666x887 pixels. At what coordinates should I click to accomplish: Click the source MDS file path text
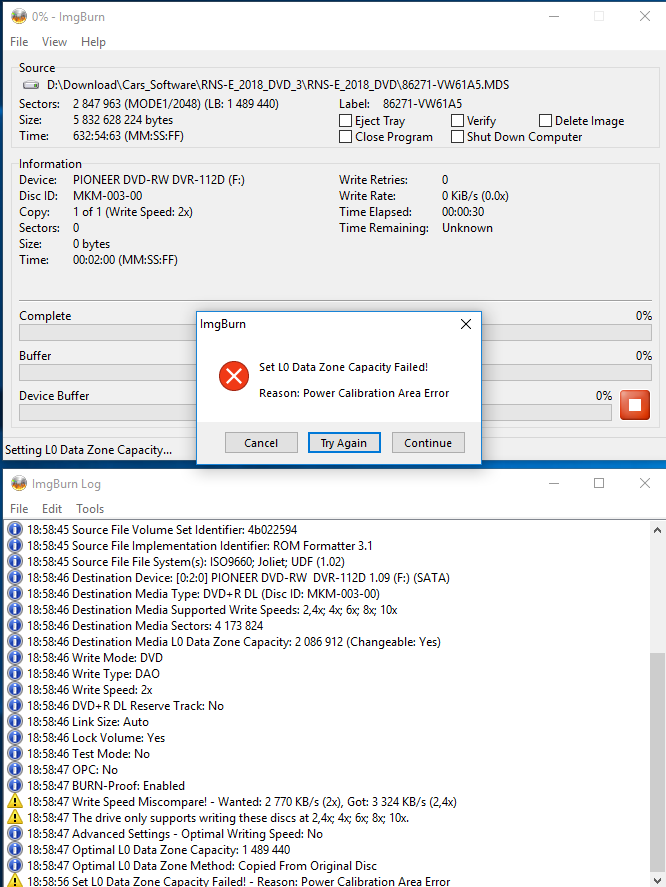point(278,85)
